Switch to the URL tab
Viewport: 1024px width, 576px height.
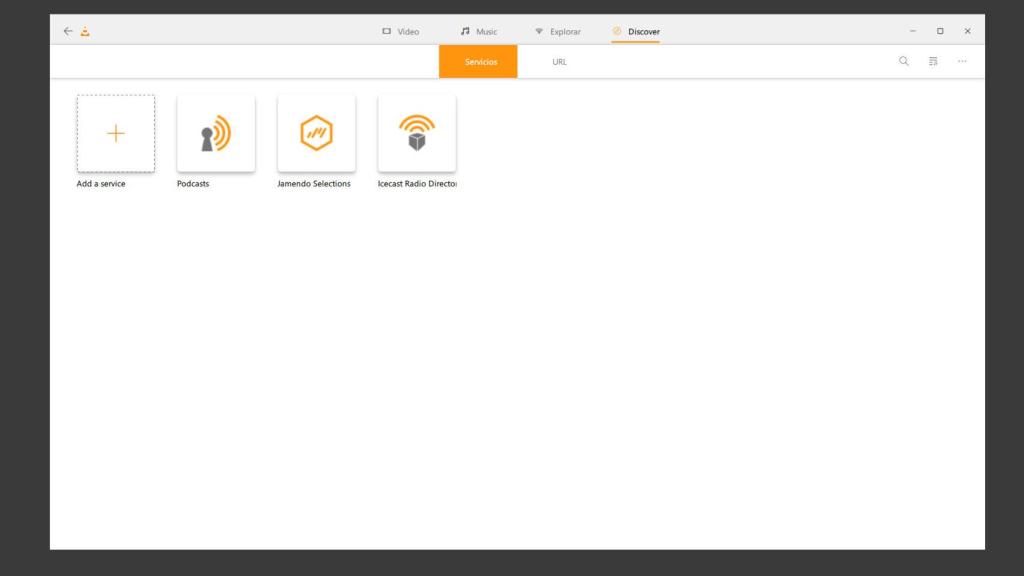tap(558, 61)
